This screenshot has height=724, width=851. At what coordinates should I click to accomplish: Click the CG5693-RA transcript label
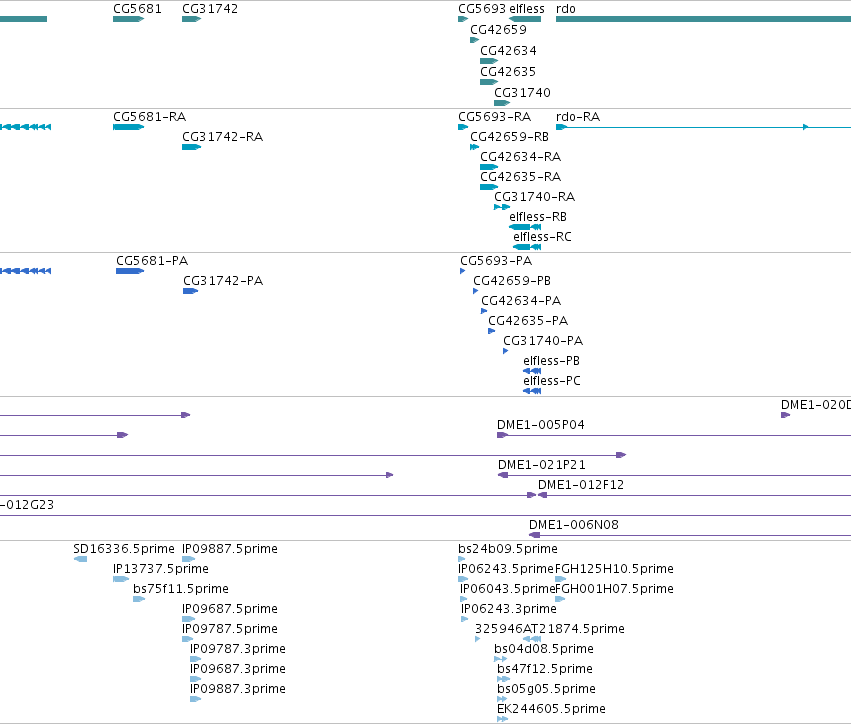tap(494, 117)
